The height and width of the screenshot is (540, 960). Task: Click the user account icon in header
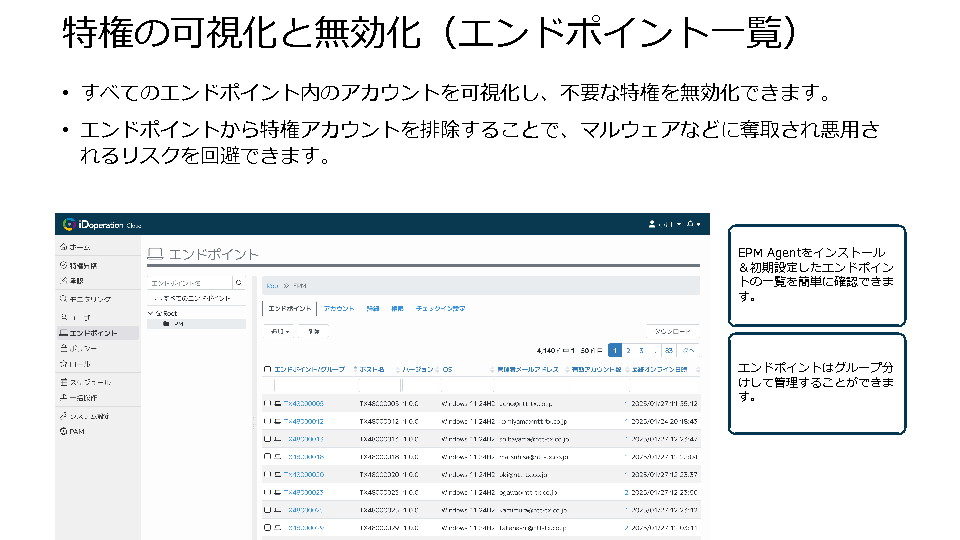pos(653,224)
